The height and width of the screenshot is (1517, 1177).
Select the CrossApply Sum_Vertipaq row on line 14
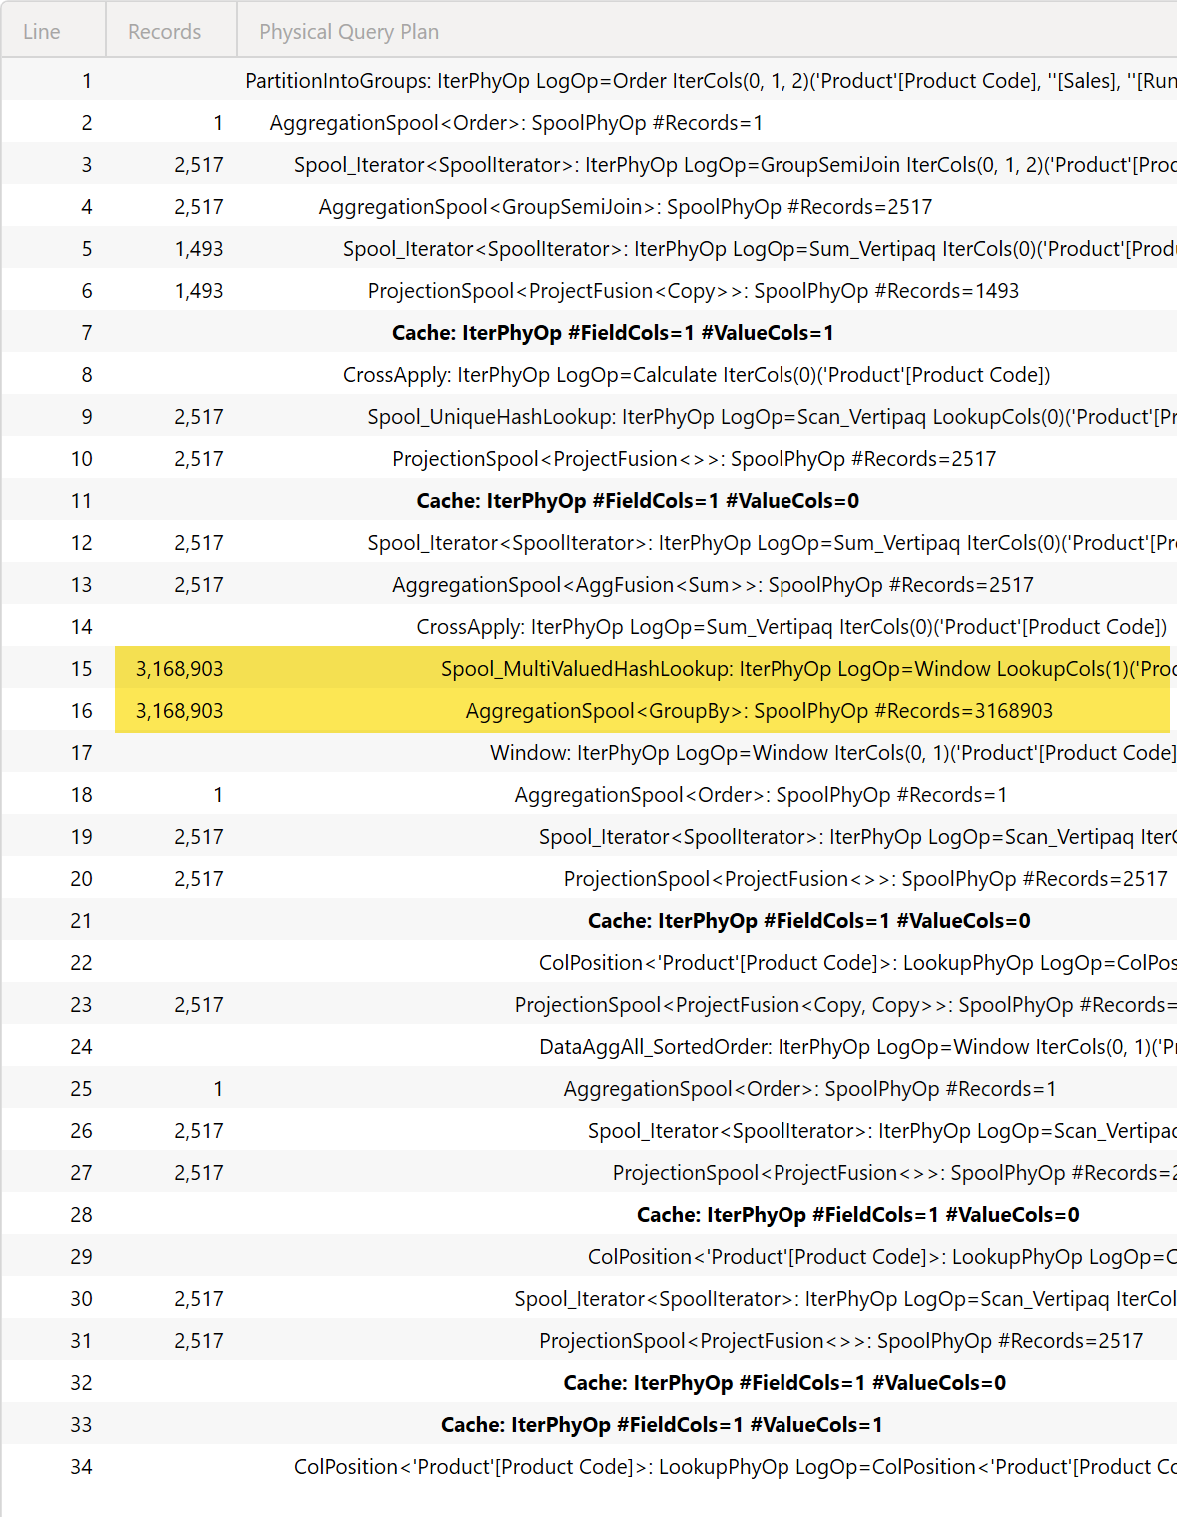tap(791, 627)
